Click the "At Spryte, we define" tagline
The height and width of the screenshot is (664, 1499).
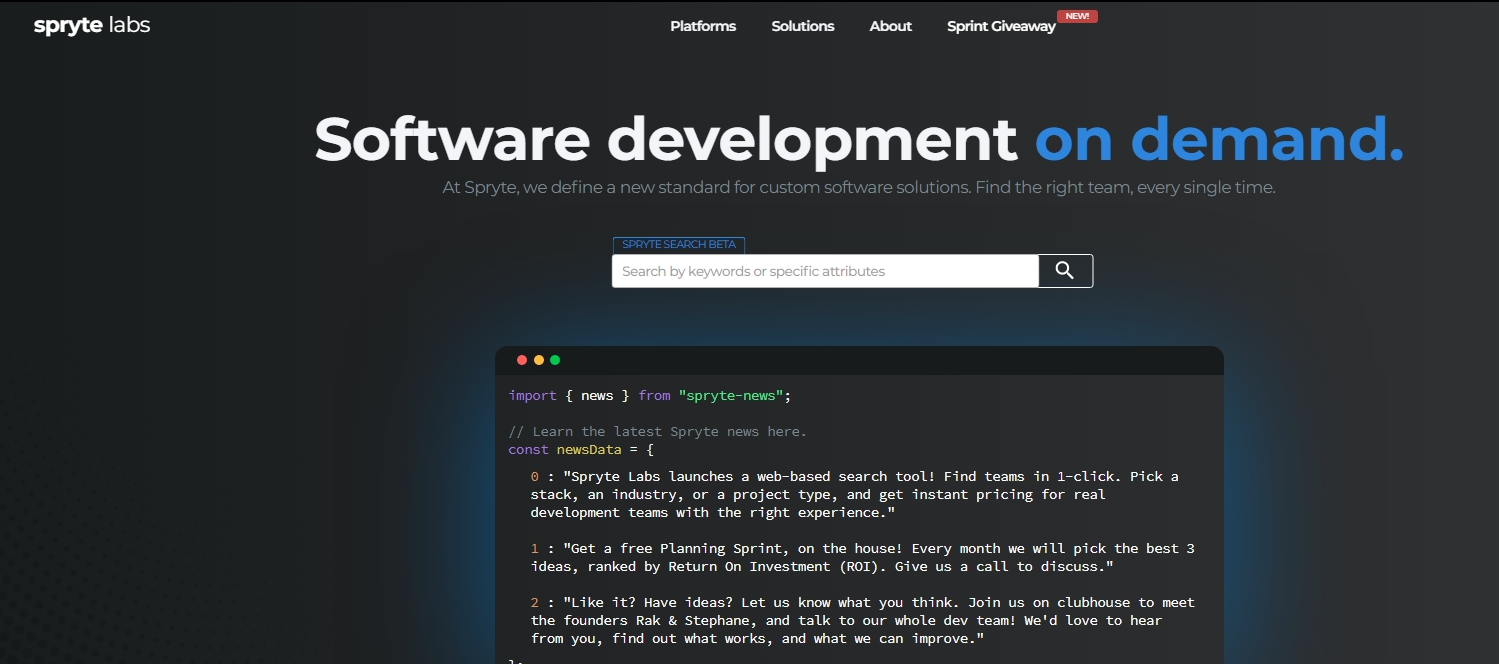(x=859, y=187)
